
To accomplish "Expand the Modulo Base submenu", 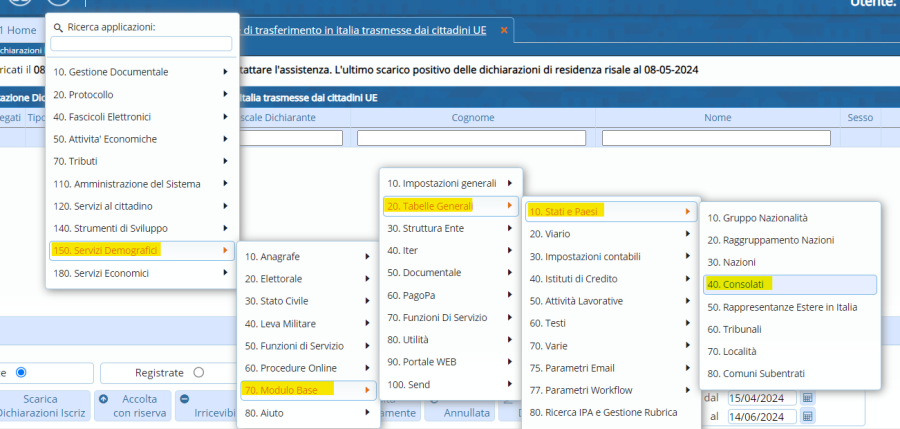I will pos(308,389).
